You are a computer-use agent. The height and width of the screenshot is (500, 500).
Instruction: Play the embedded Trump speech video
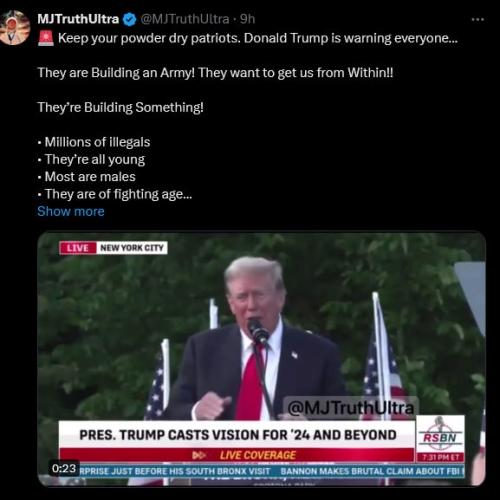261,359
